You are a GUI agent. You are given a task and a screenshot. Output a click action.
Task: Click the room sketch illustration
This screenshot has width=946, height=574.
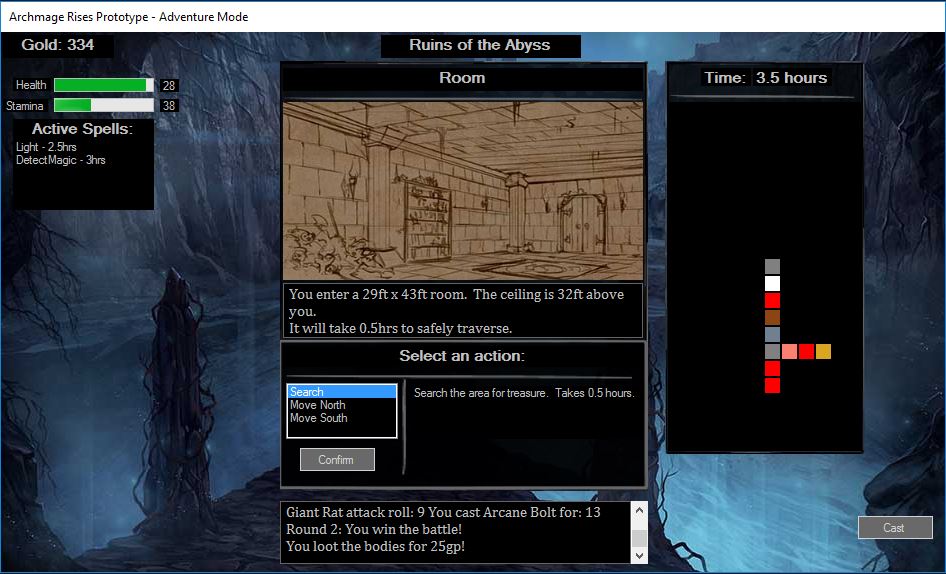pyautogui.click(x=463, y=190)
